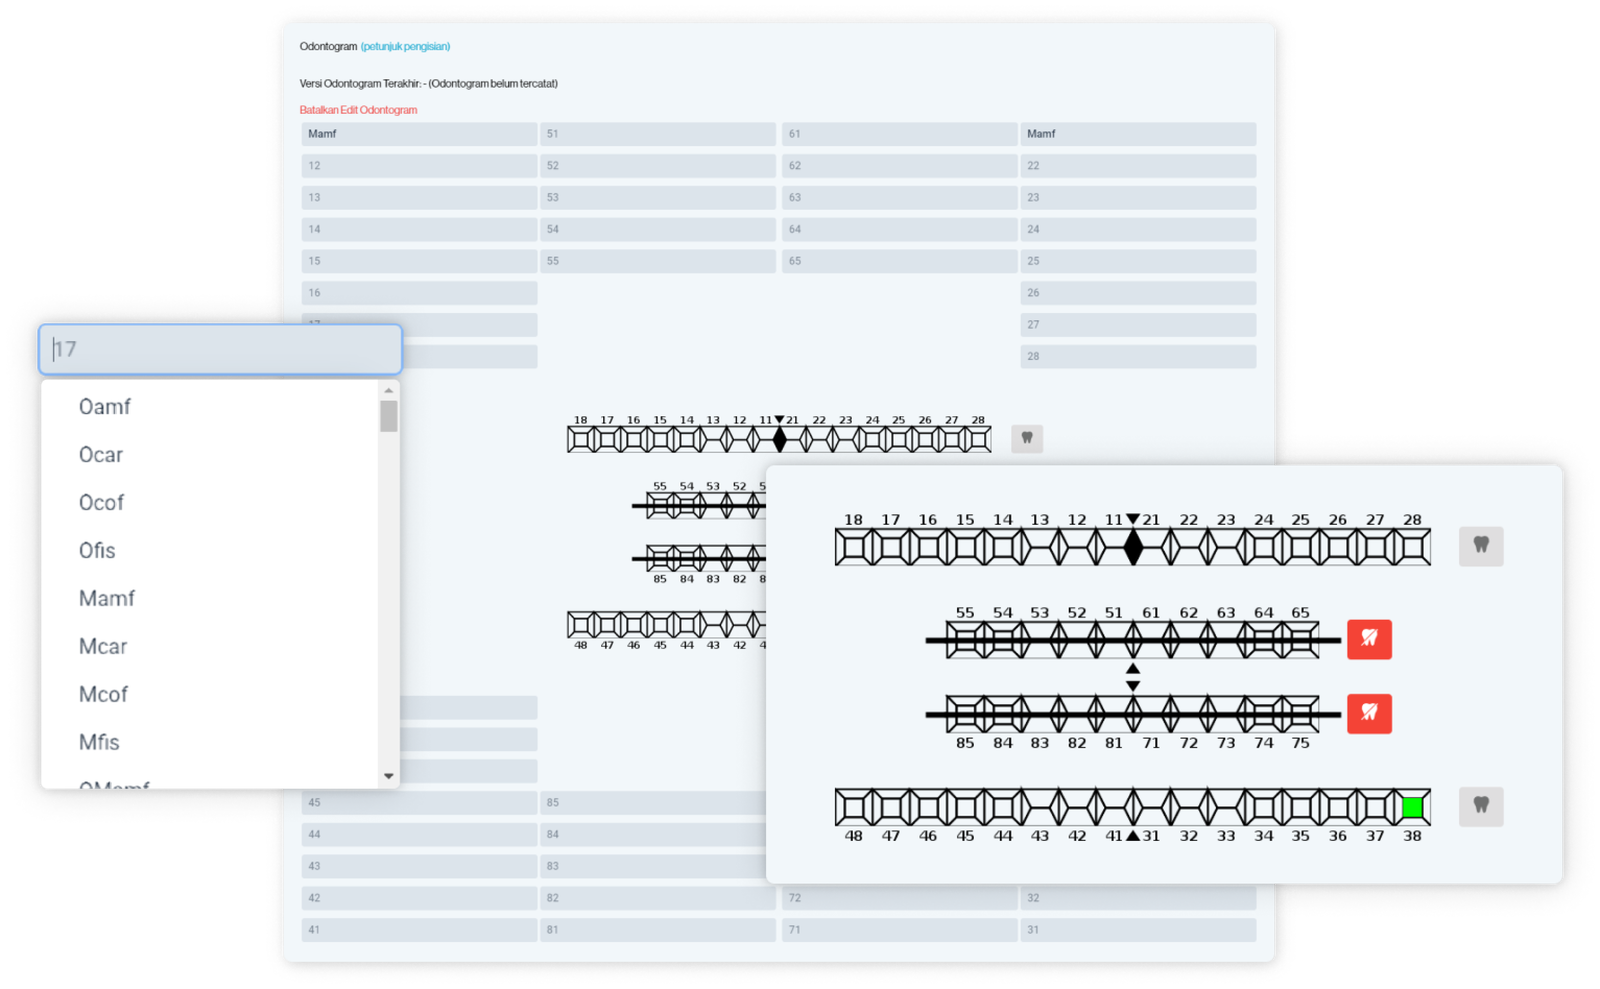1600x989 pixels.
Task: Click red tooth icon beside row 55-65
Action: point(1369,639)
